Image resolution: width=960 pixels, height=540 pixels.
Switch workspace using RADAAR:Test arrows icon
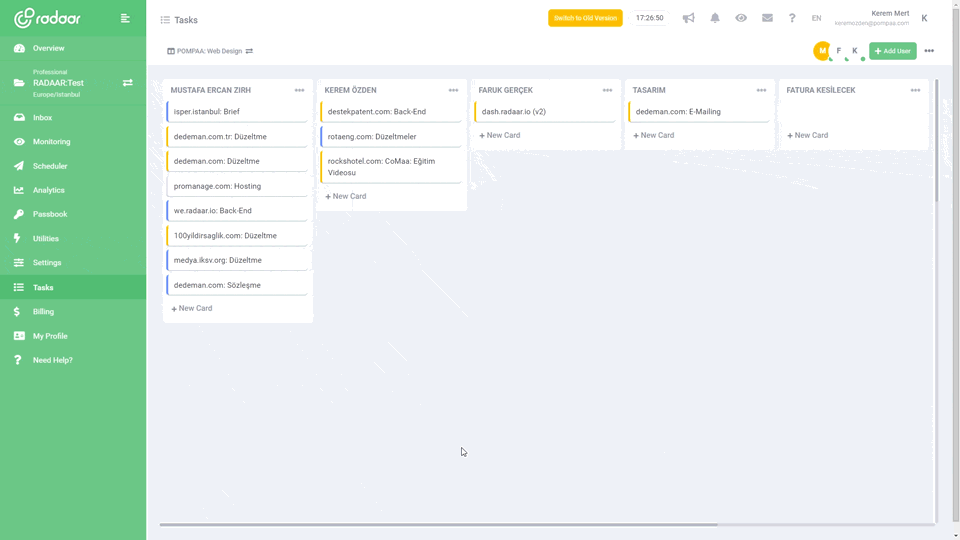pos(127,83)
